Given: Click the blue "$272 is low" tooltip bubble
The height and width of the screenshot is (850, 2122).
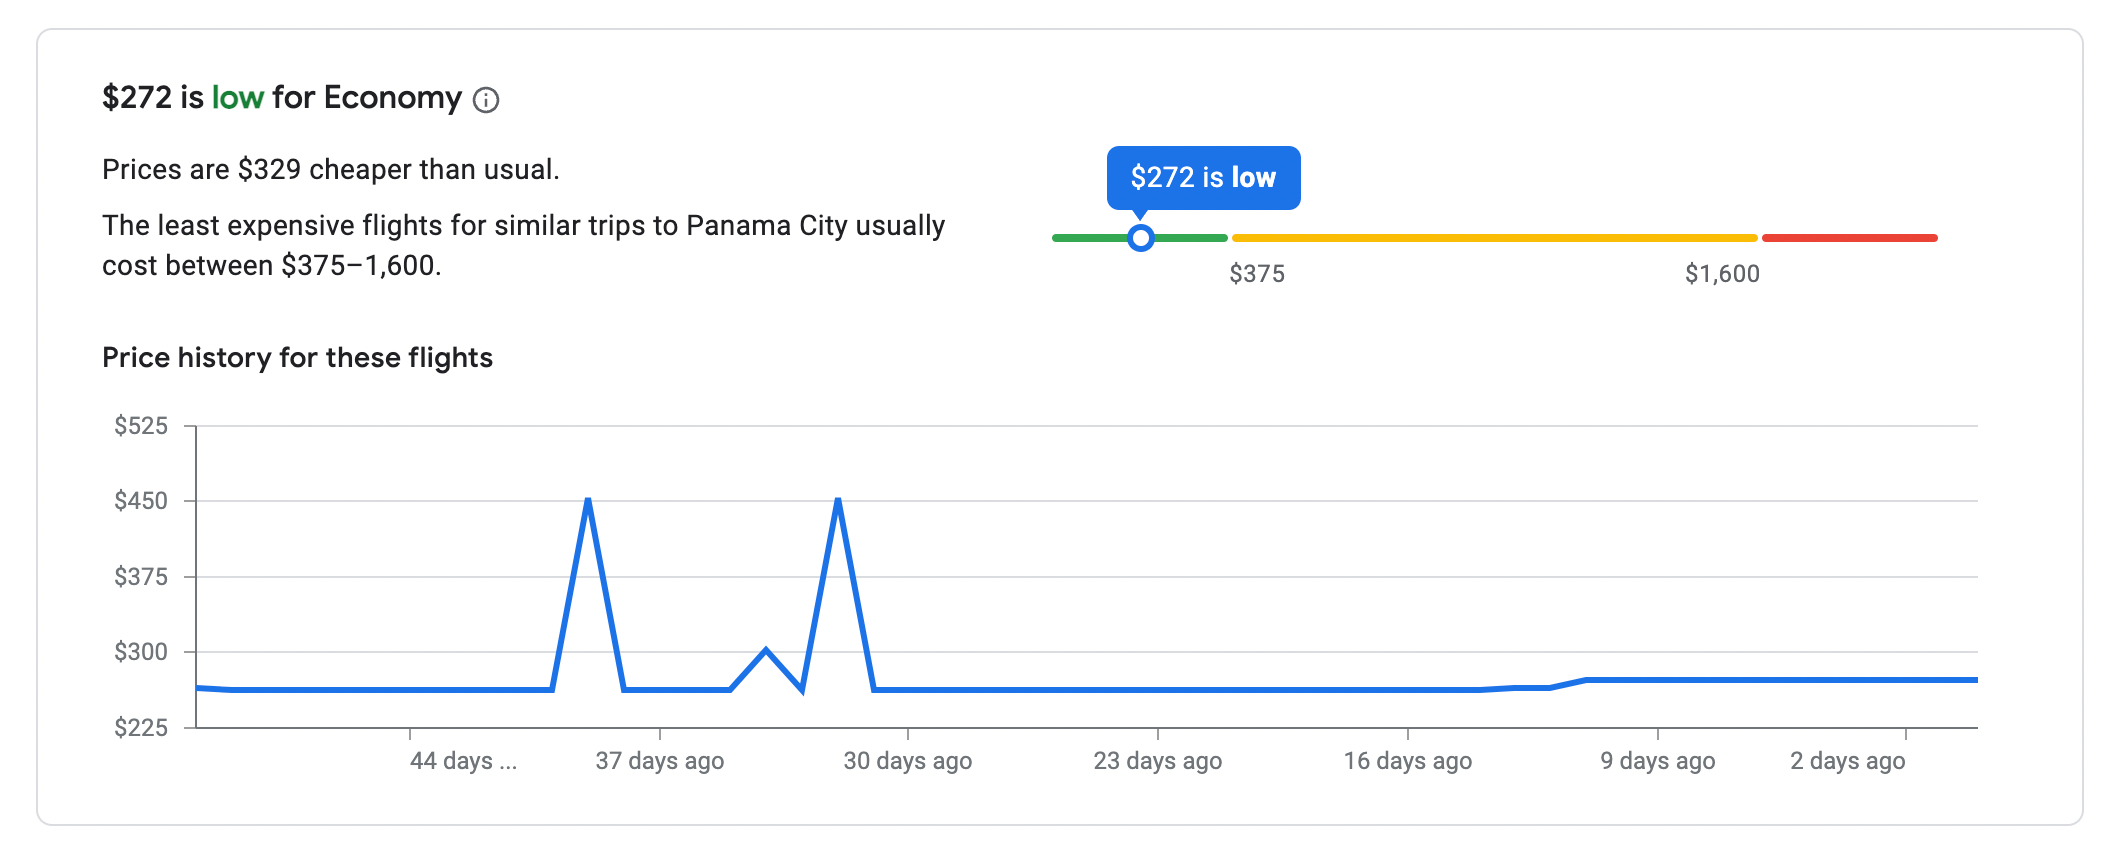Looking at the screenshot, I should [1203, 178].
